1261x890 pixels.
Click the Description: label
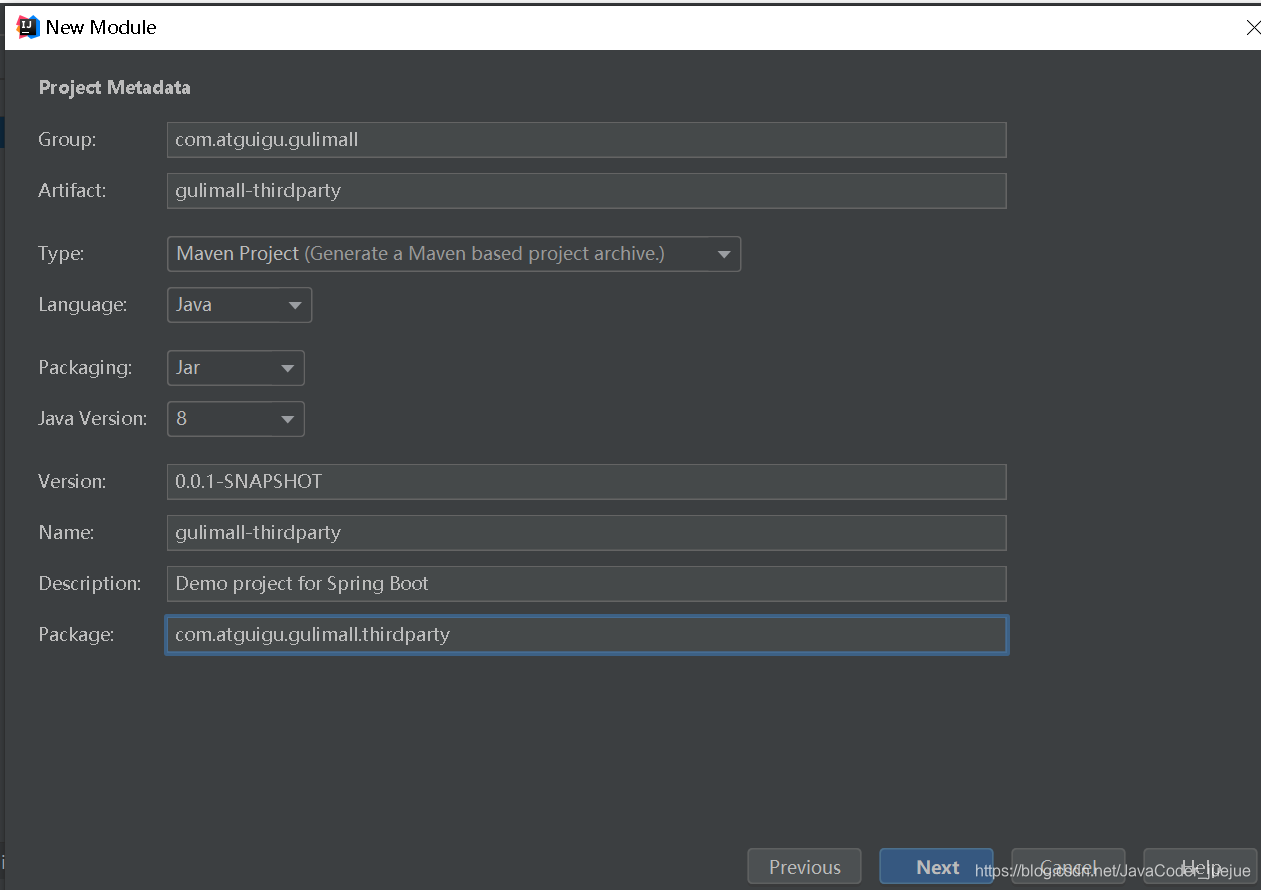click(90, 584)
